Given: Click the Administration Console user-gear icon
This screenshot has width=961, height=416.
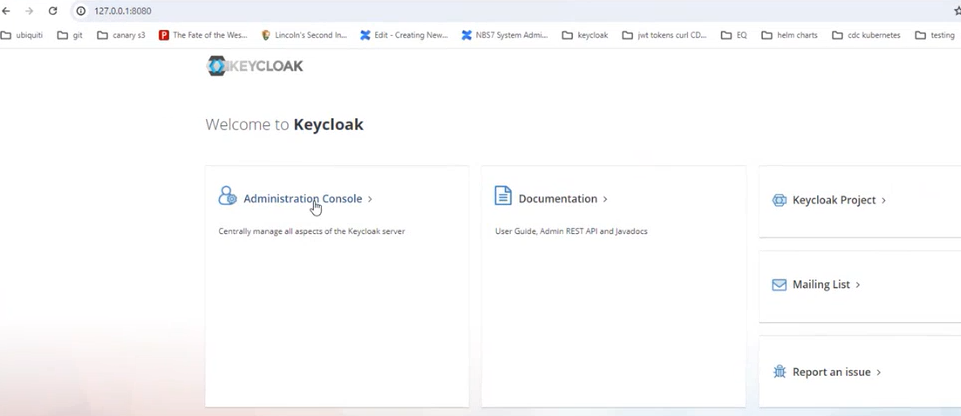Looking at the screenshot, I should 227,196.
